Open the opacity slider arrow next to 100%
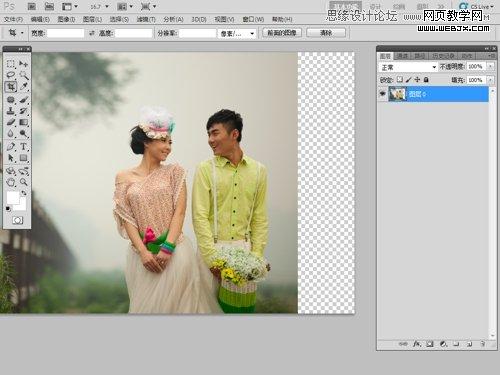Screen dimensions: 500x375 [x=491, y=67]
